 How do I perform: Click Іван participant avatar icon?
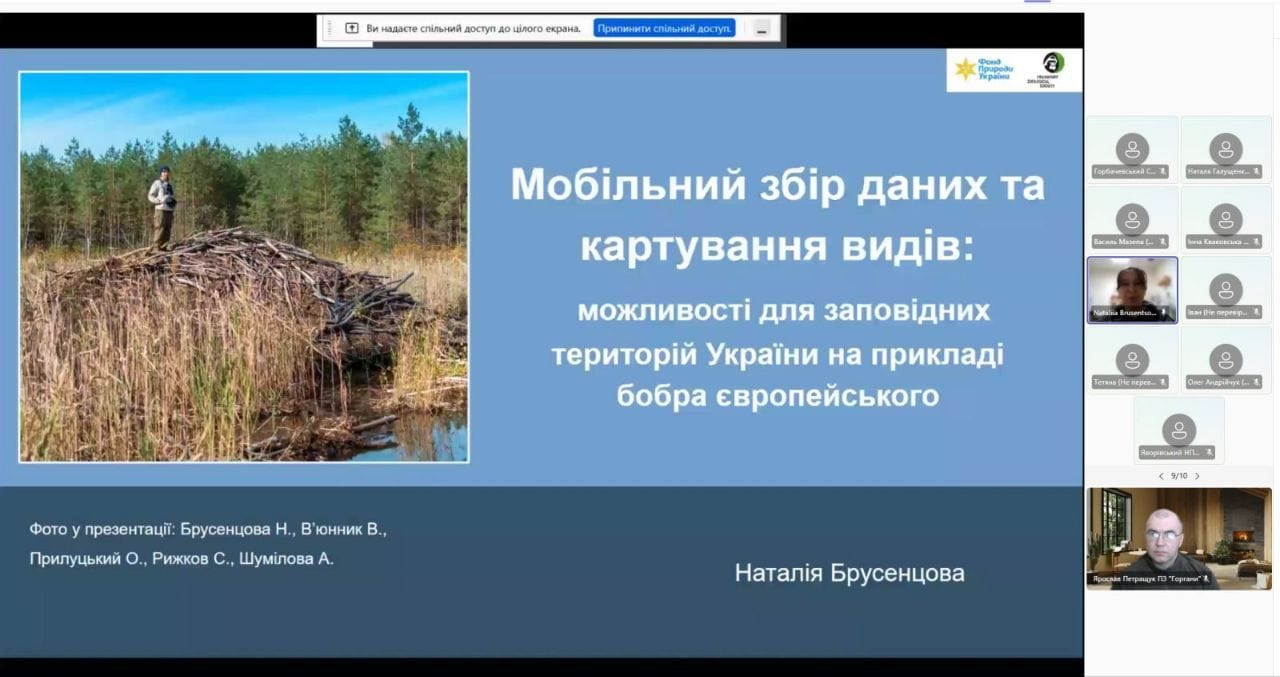pos(1225,289)
